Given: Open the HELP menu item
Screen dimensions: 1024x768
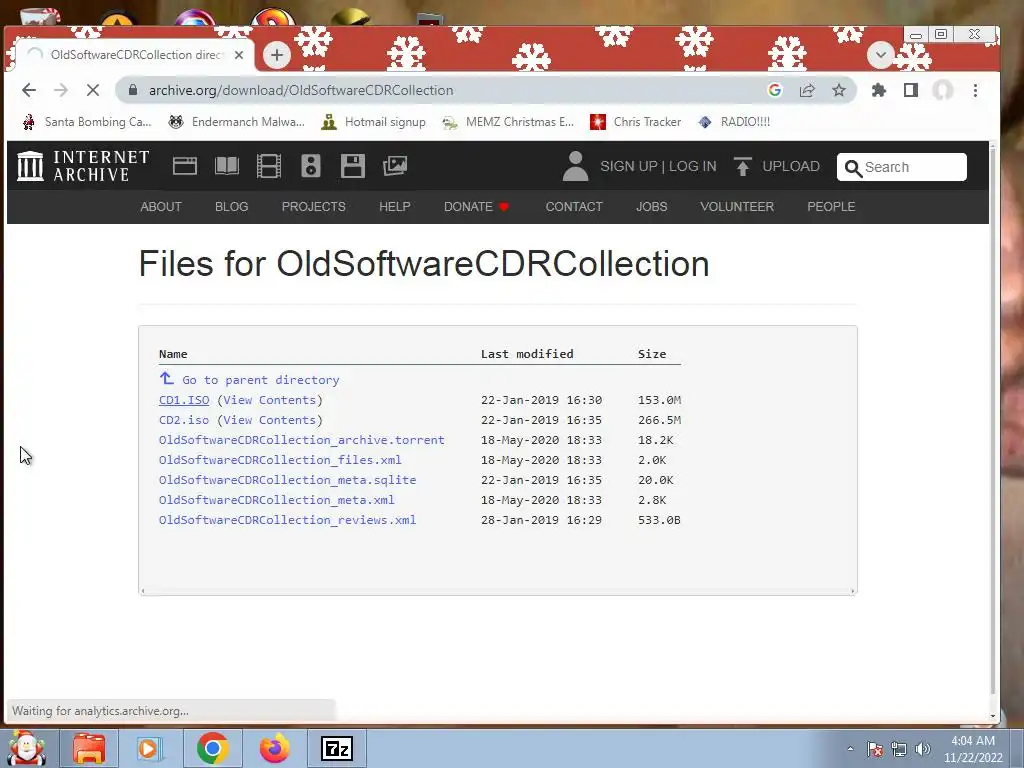Looking at the screenshot, I should pos(394,207).
